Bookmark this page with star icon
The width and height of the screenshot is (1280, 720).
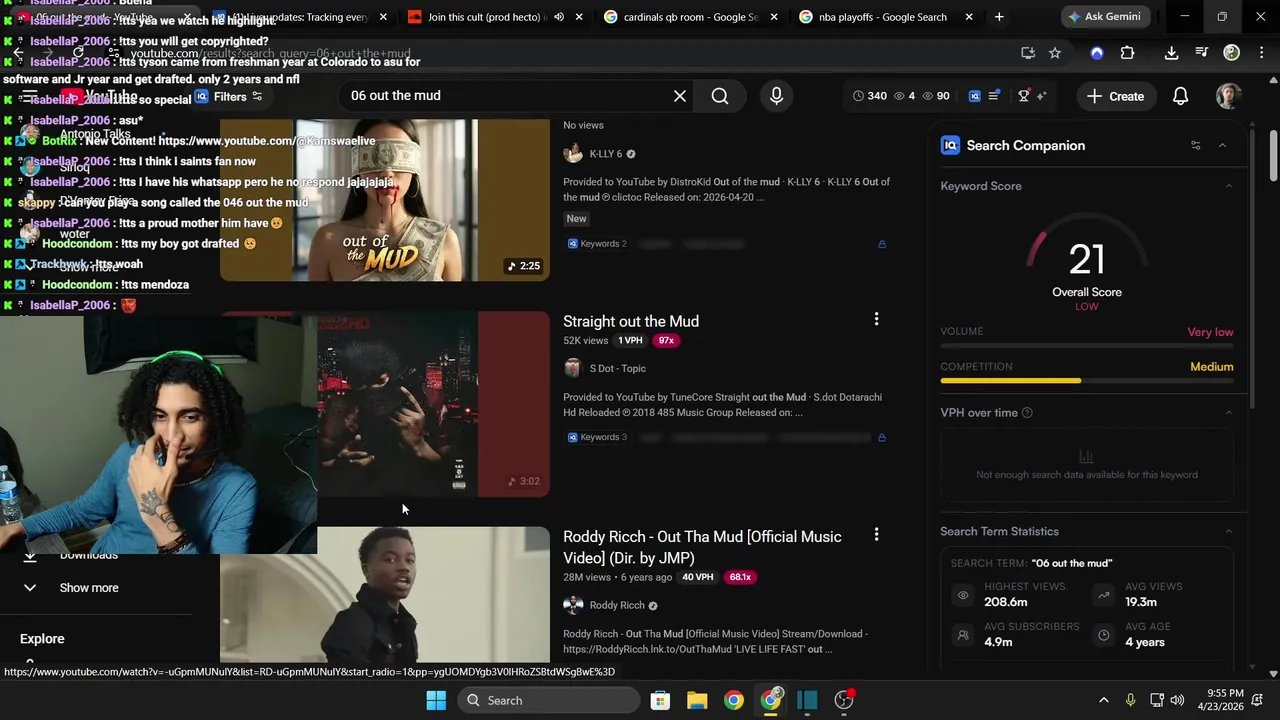click(1055, 53)
